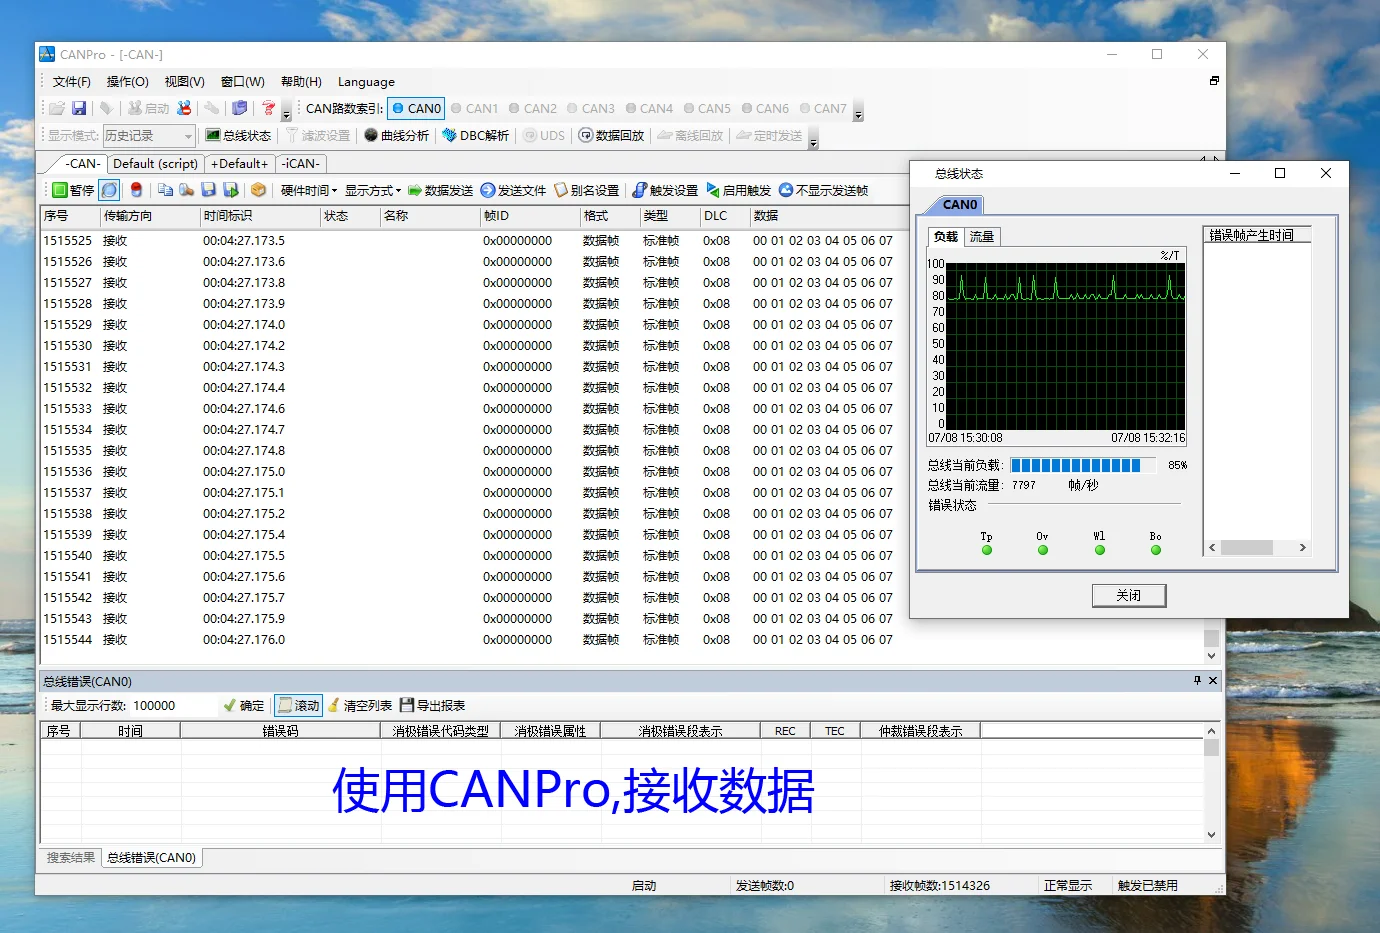The image size is (1380, 933).
Task: Pin the bus error panel
Action: click(1197, 680)
